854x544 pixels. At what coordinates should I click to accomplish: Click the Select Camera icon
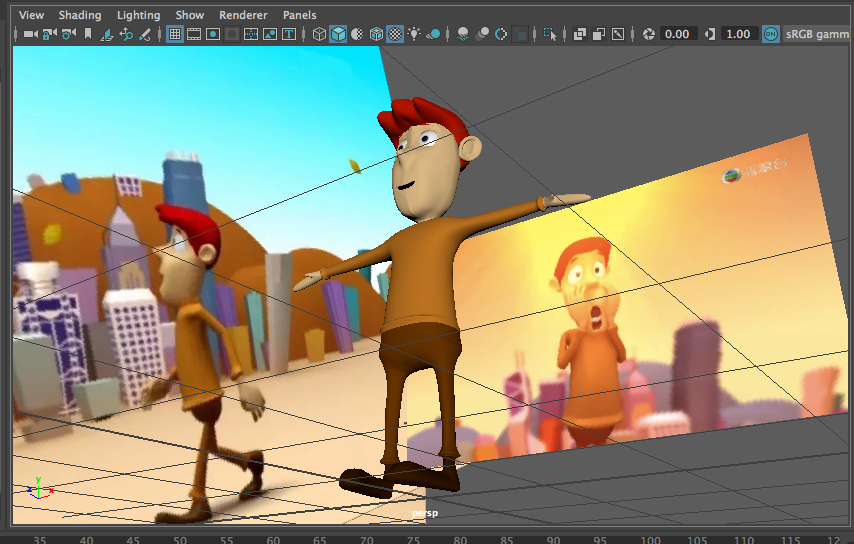(30, 34)
